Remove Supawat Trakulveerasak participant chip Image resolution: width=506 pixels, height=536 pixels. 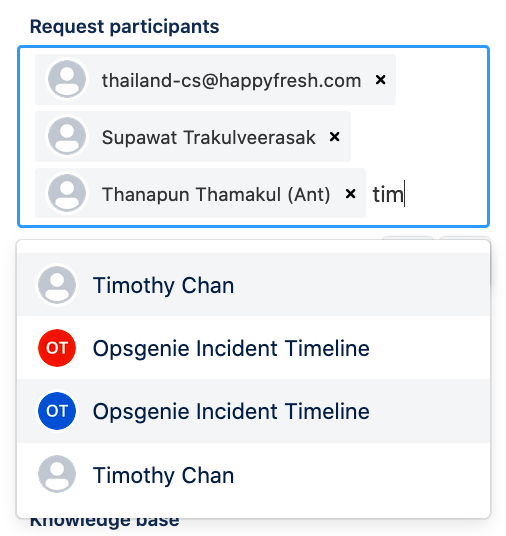[334, 137]
